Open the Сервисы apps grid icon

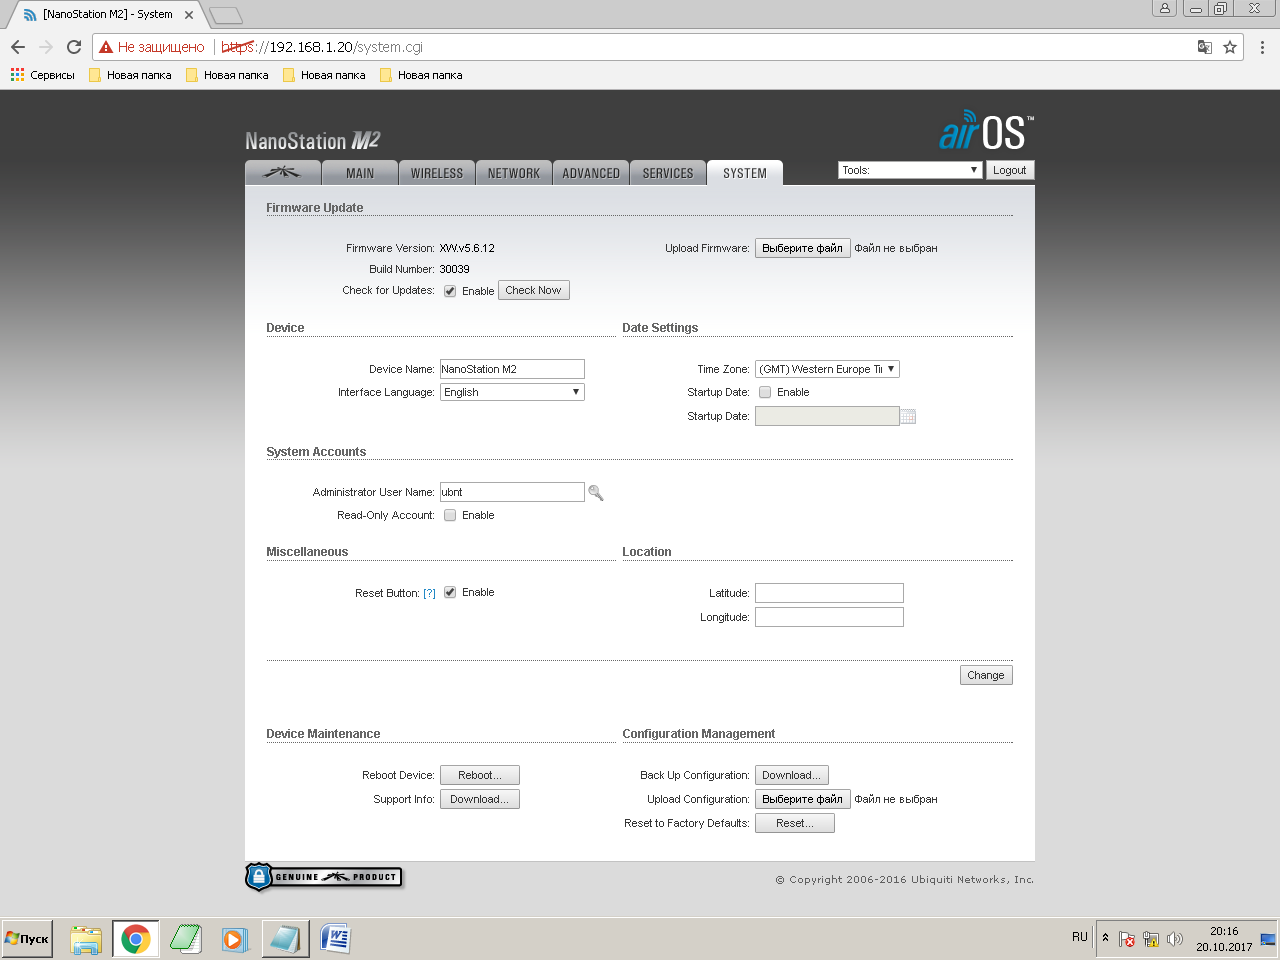[17, 75]
